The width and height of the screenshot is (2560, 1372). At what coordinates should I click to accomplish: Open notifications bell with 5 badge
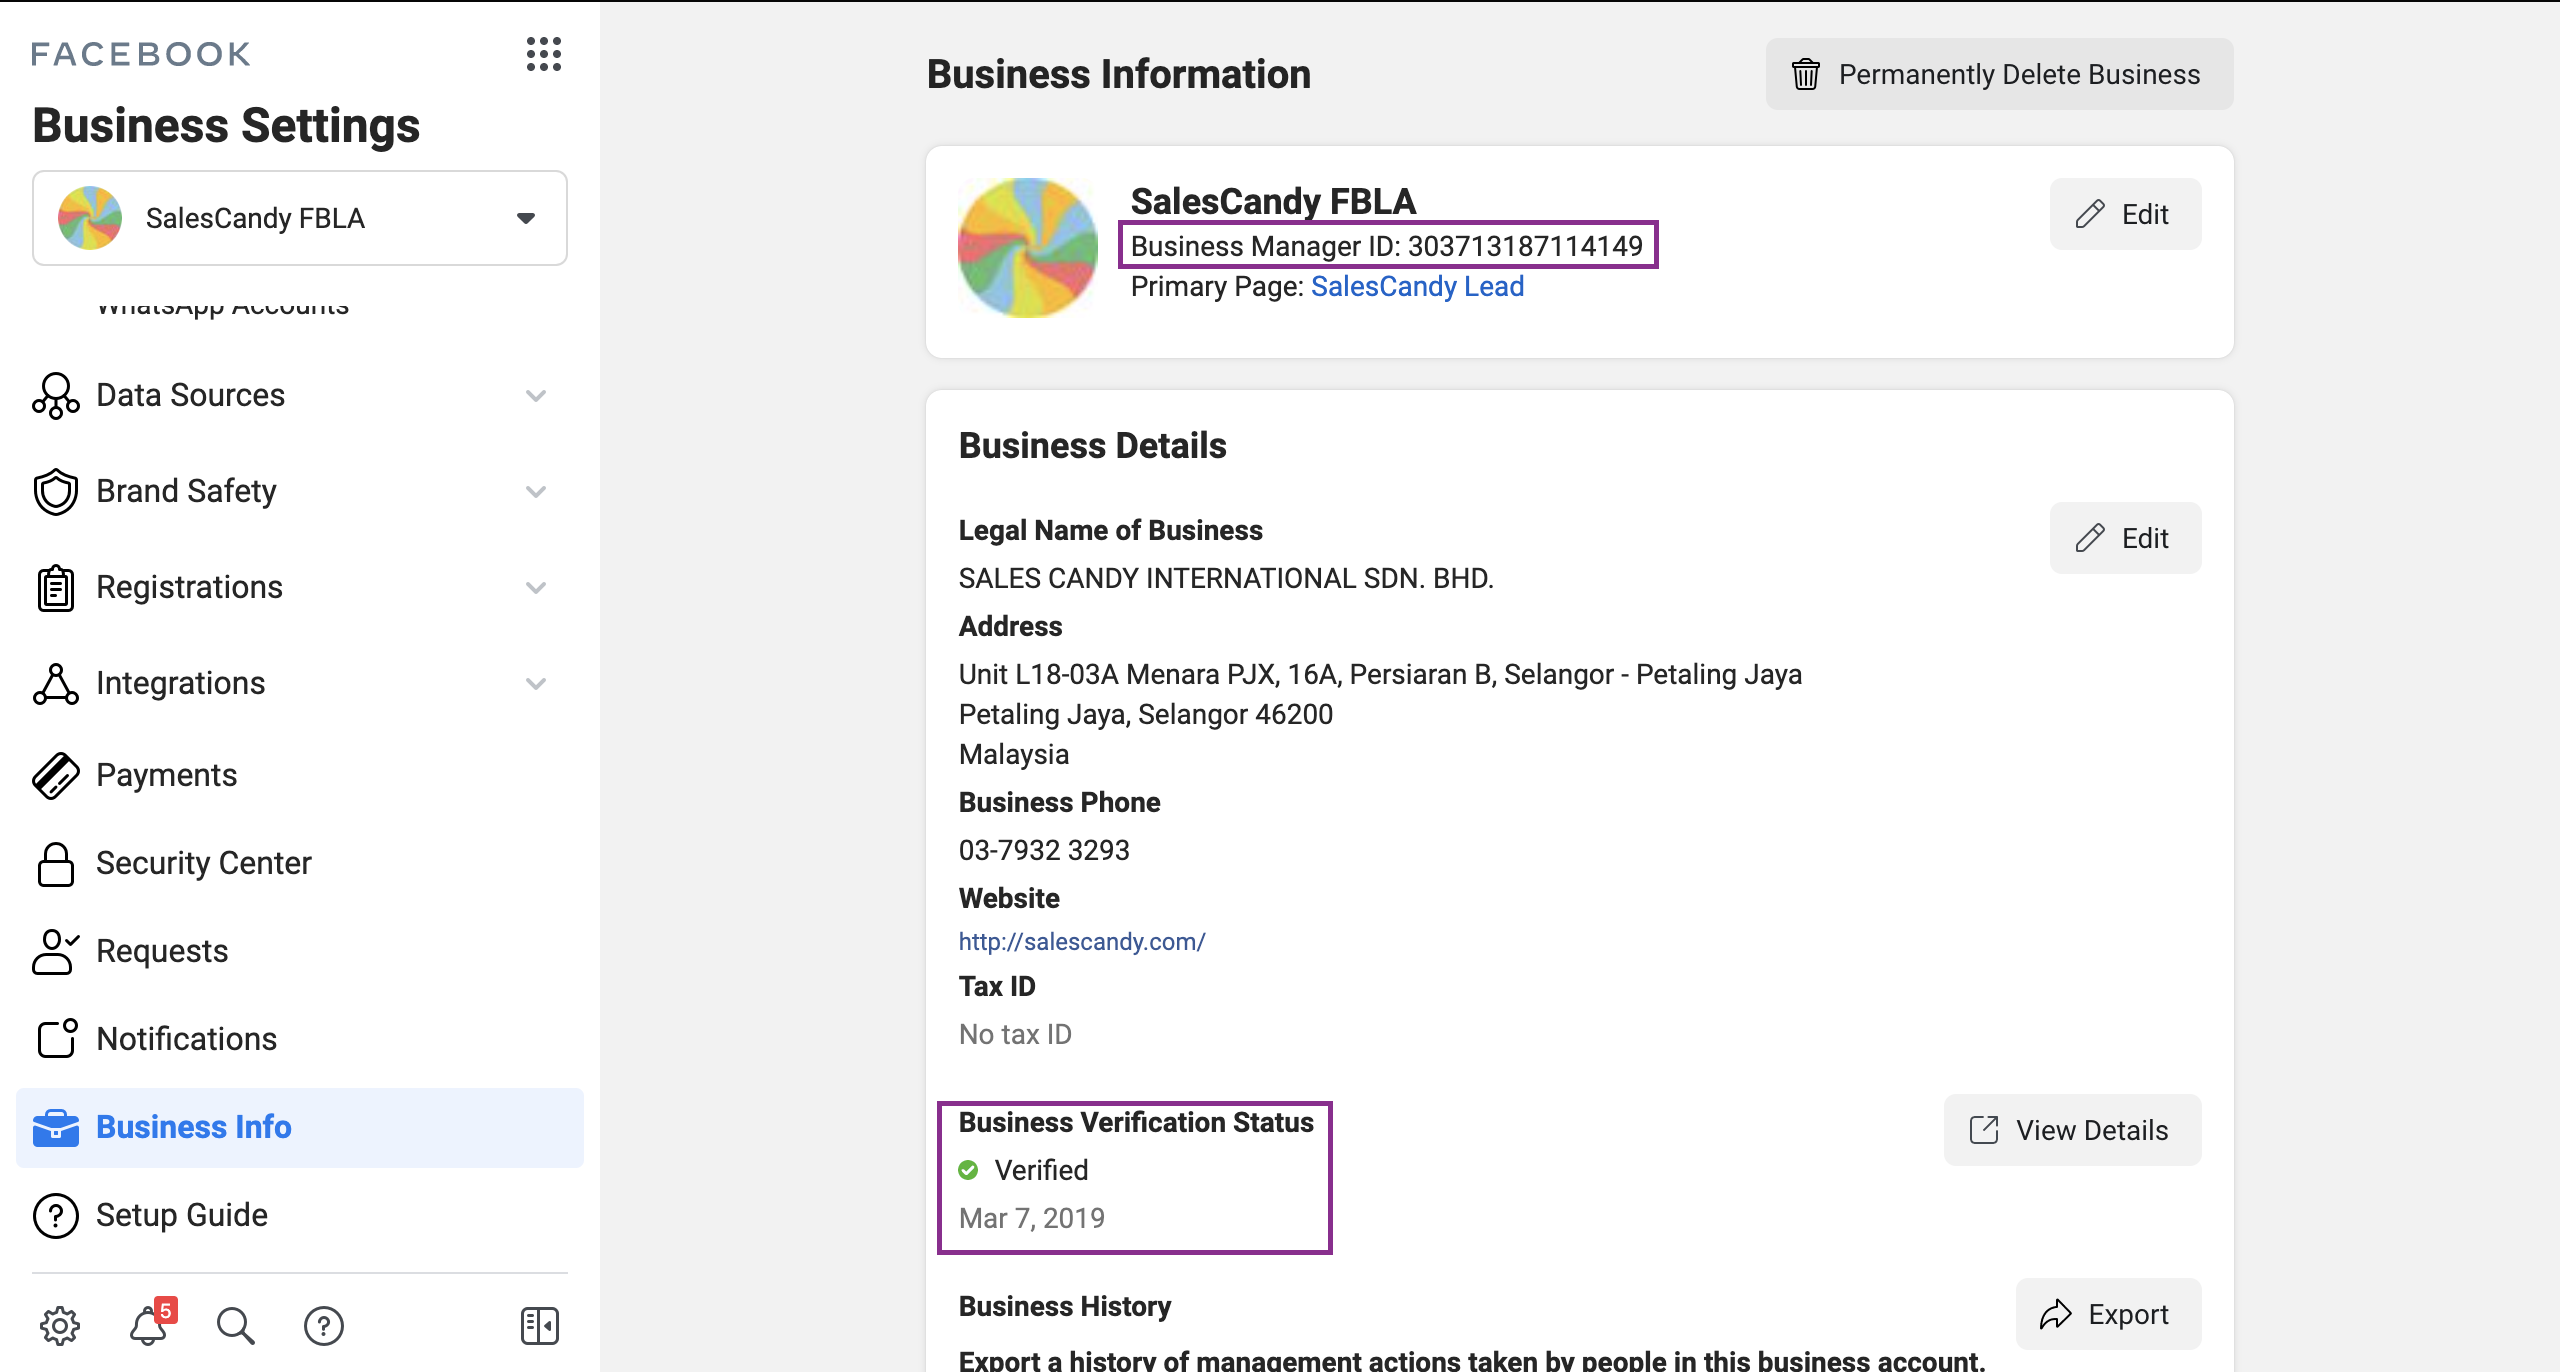[149, 1326]
